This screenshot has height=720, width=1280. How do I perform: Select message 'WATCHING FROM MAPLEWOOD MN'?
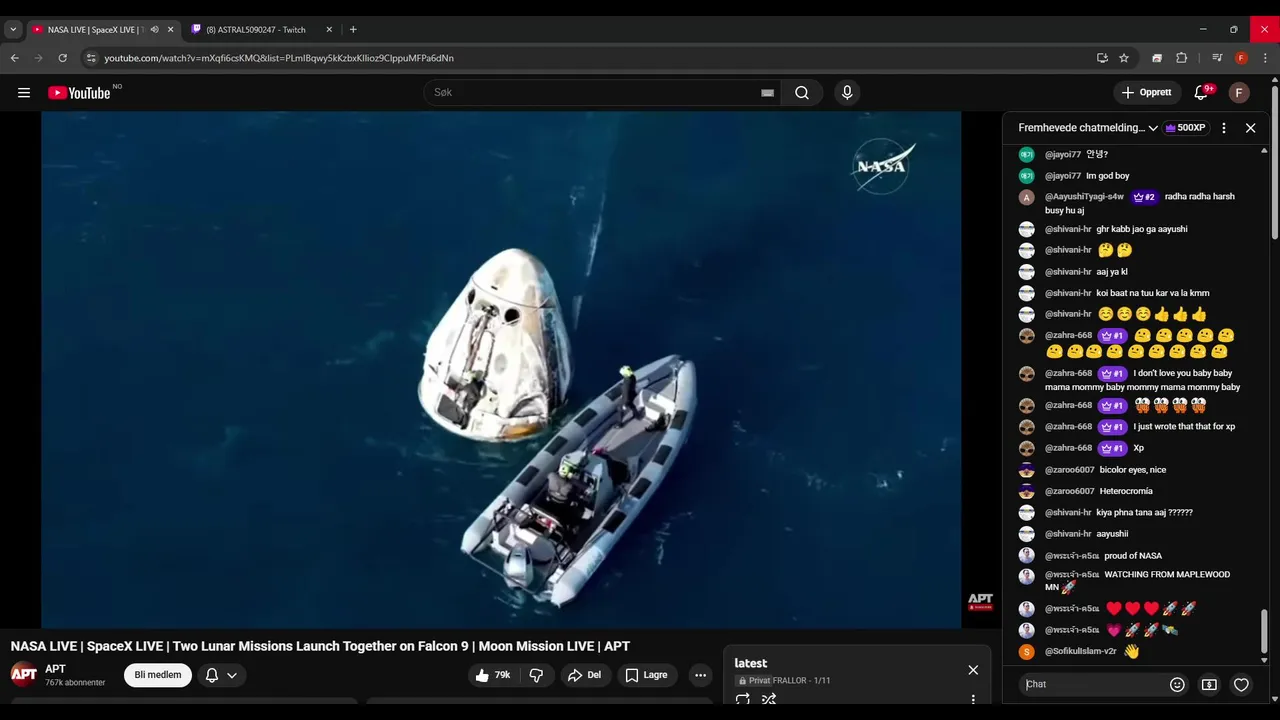pos(1138,581)
